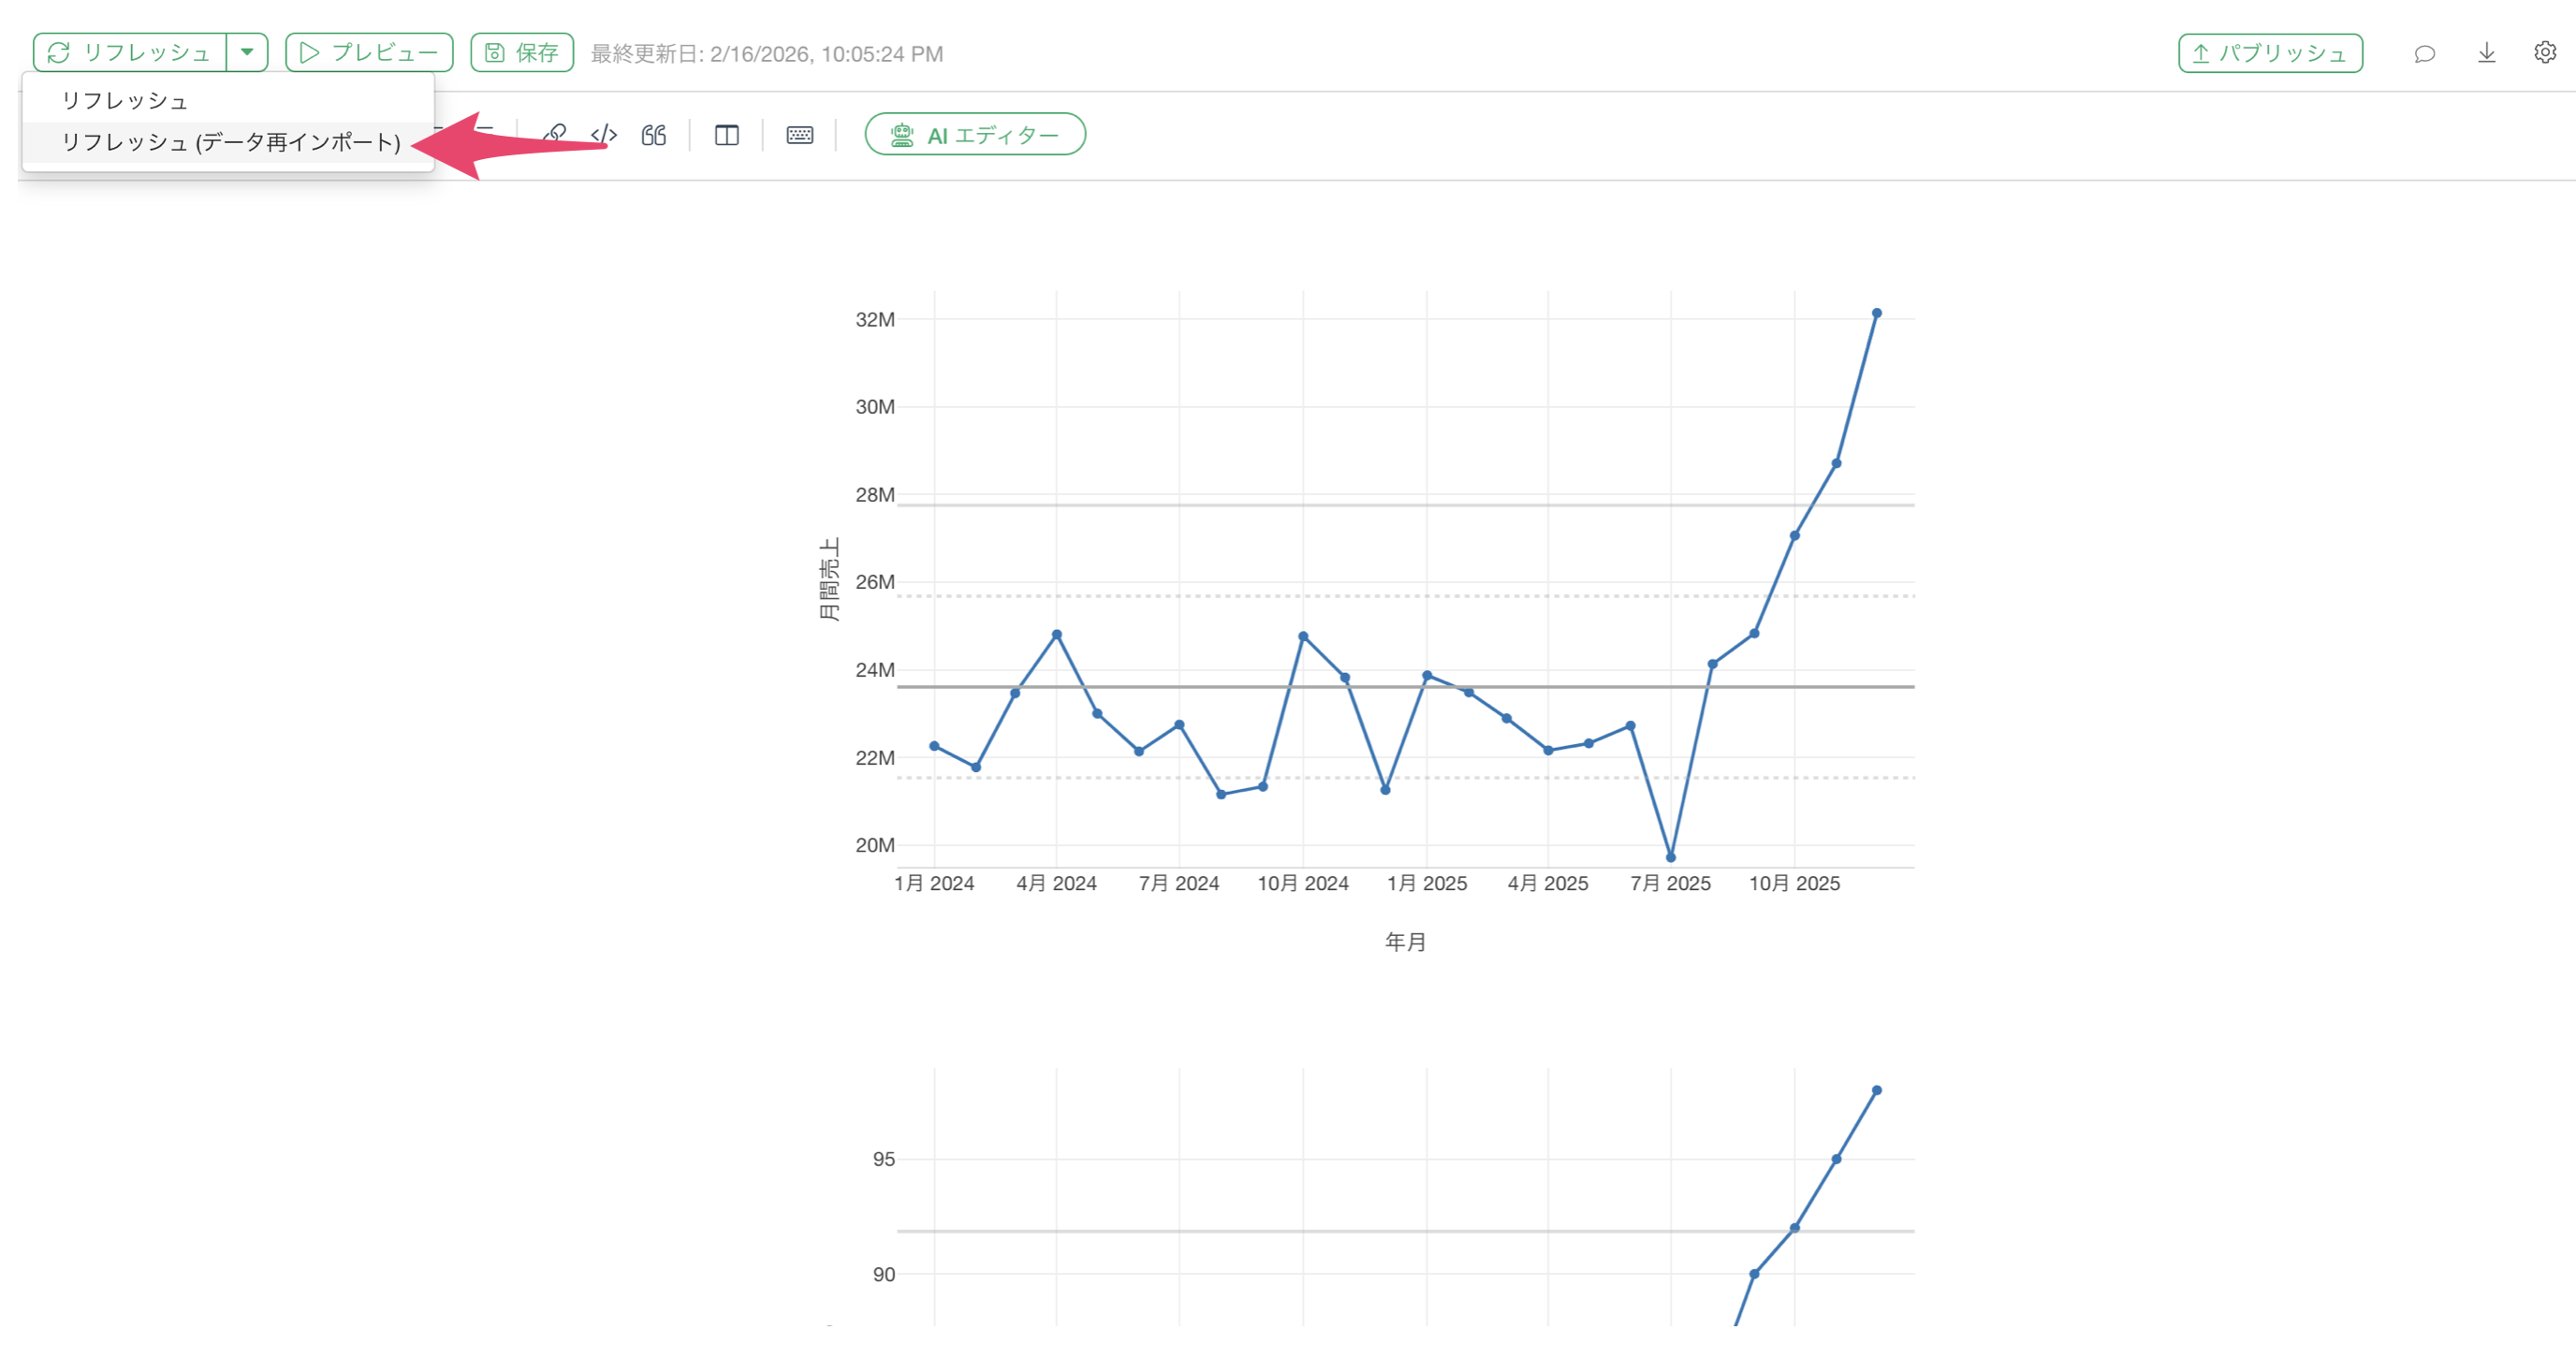The image size is (2576, 1359).
Task: Open the AI エディター
Action: (x=975, y=135)
